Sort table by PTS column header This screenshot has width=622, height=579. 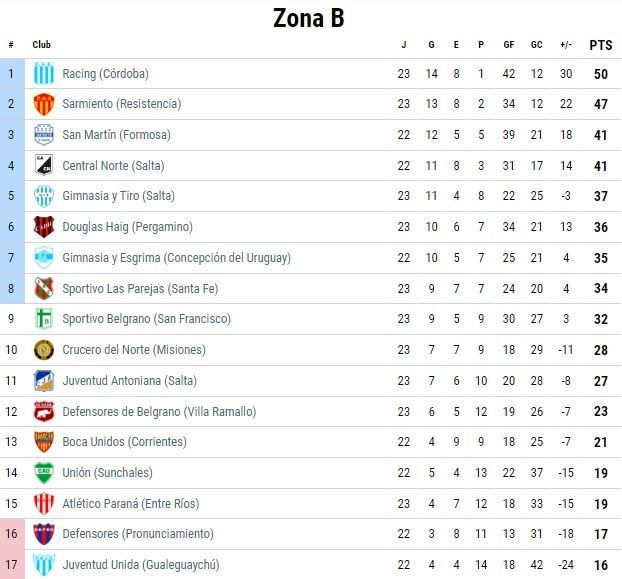point(600,45)
